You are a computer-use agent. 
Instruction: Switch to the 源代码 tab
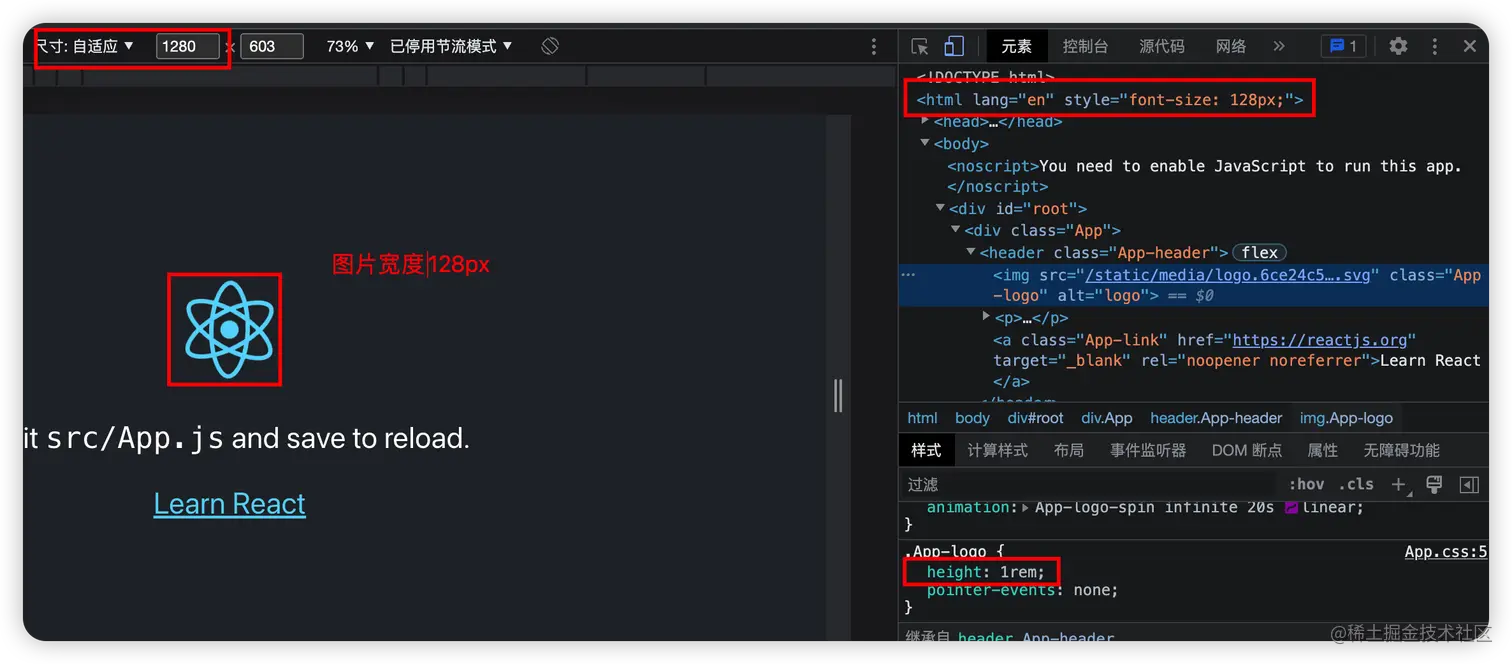[1162, 46]
